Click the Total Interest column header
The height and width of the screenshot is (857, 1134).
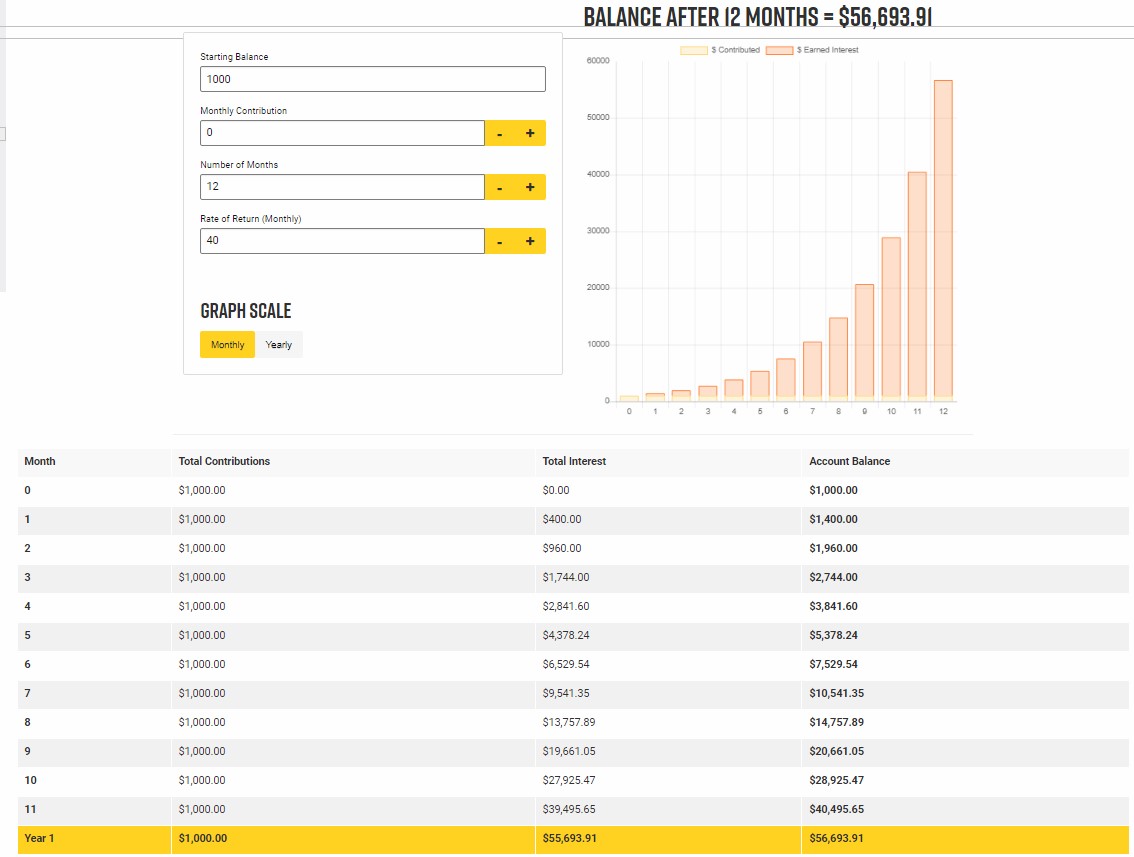click(x=574, y=461)
